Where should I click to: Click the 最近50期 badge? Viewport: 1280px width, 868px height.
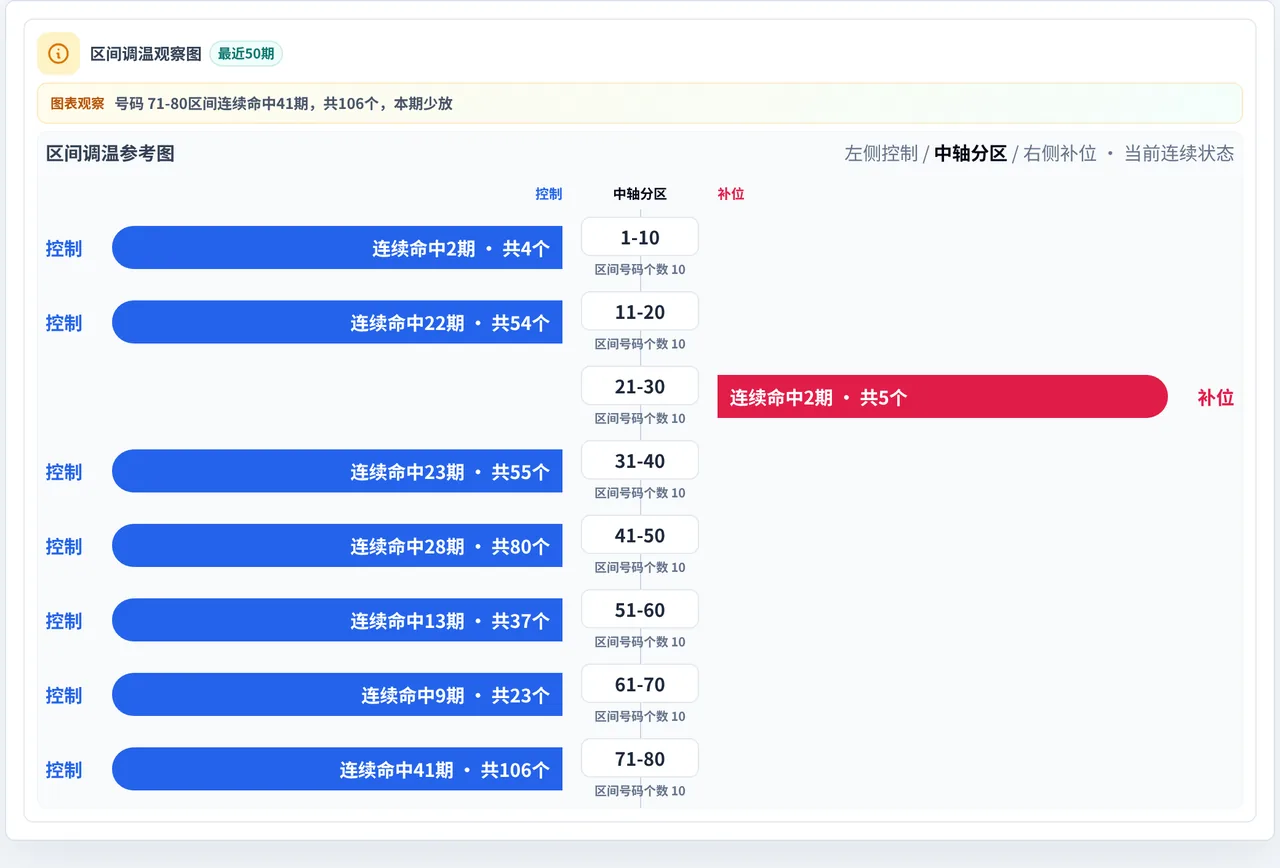[x=246, y=53]
